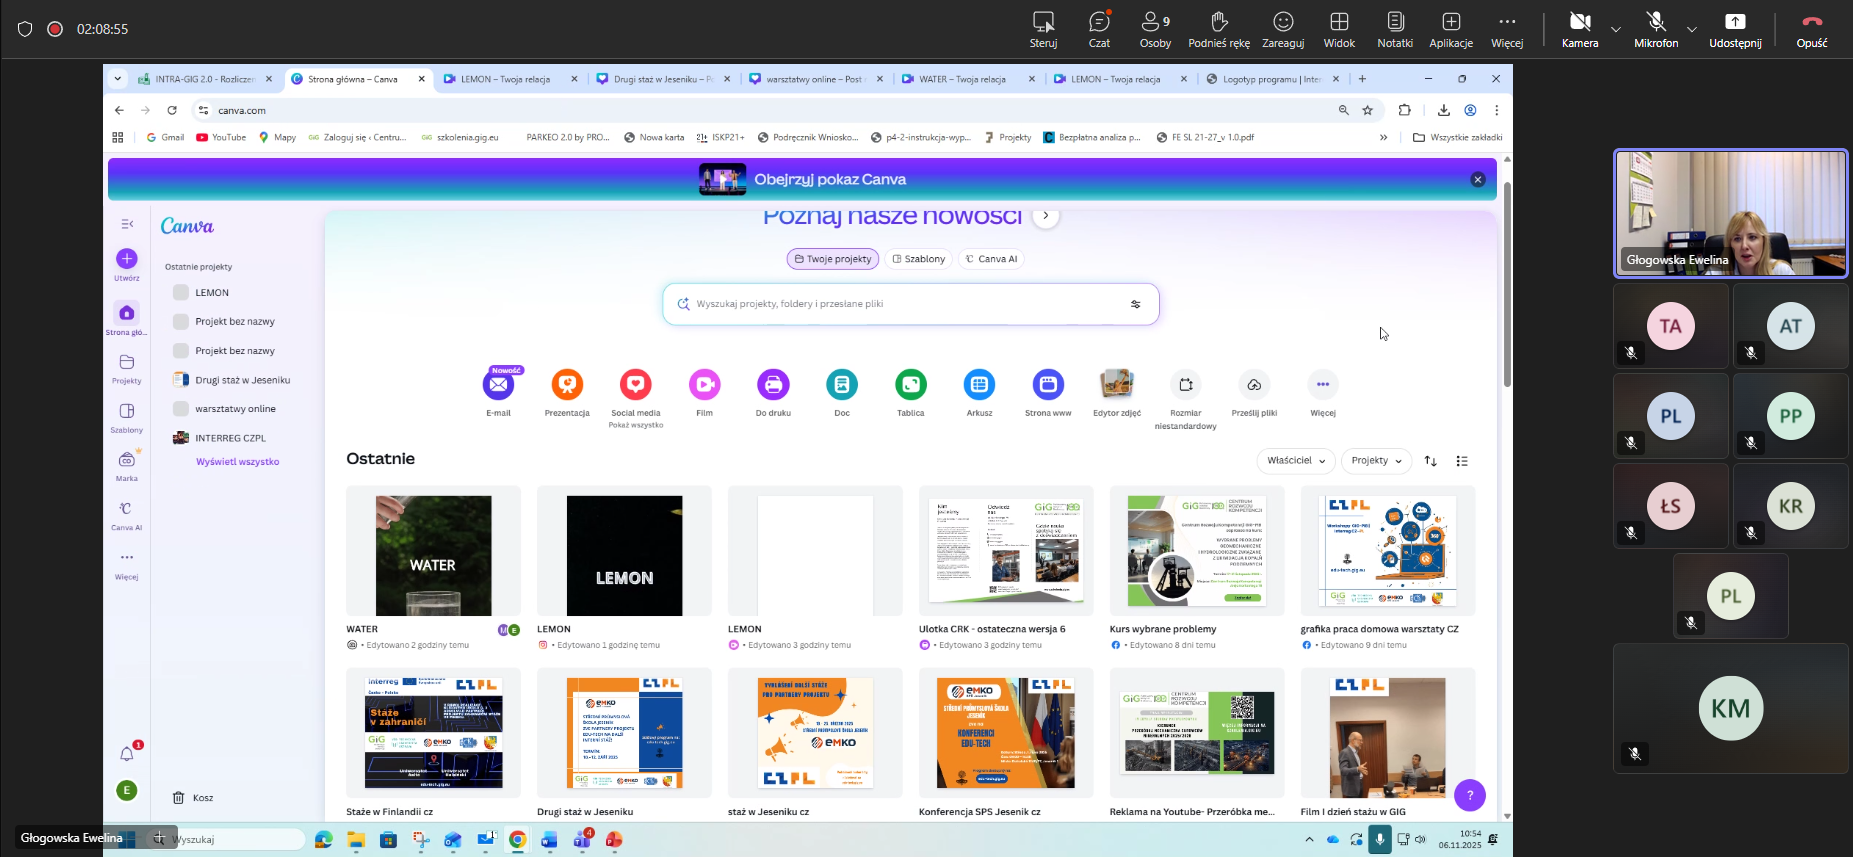Click the Film video creation icon

coord(704,385)
